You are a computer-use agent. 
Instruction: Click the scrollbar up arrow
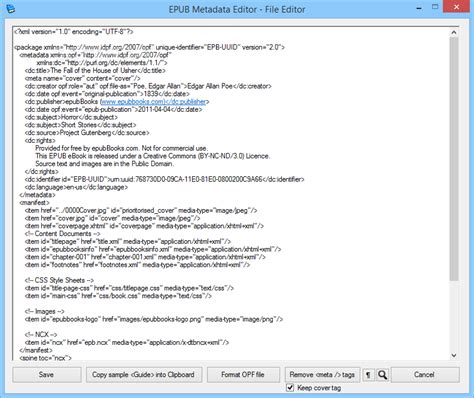click(x=453, y=32)
